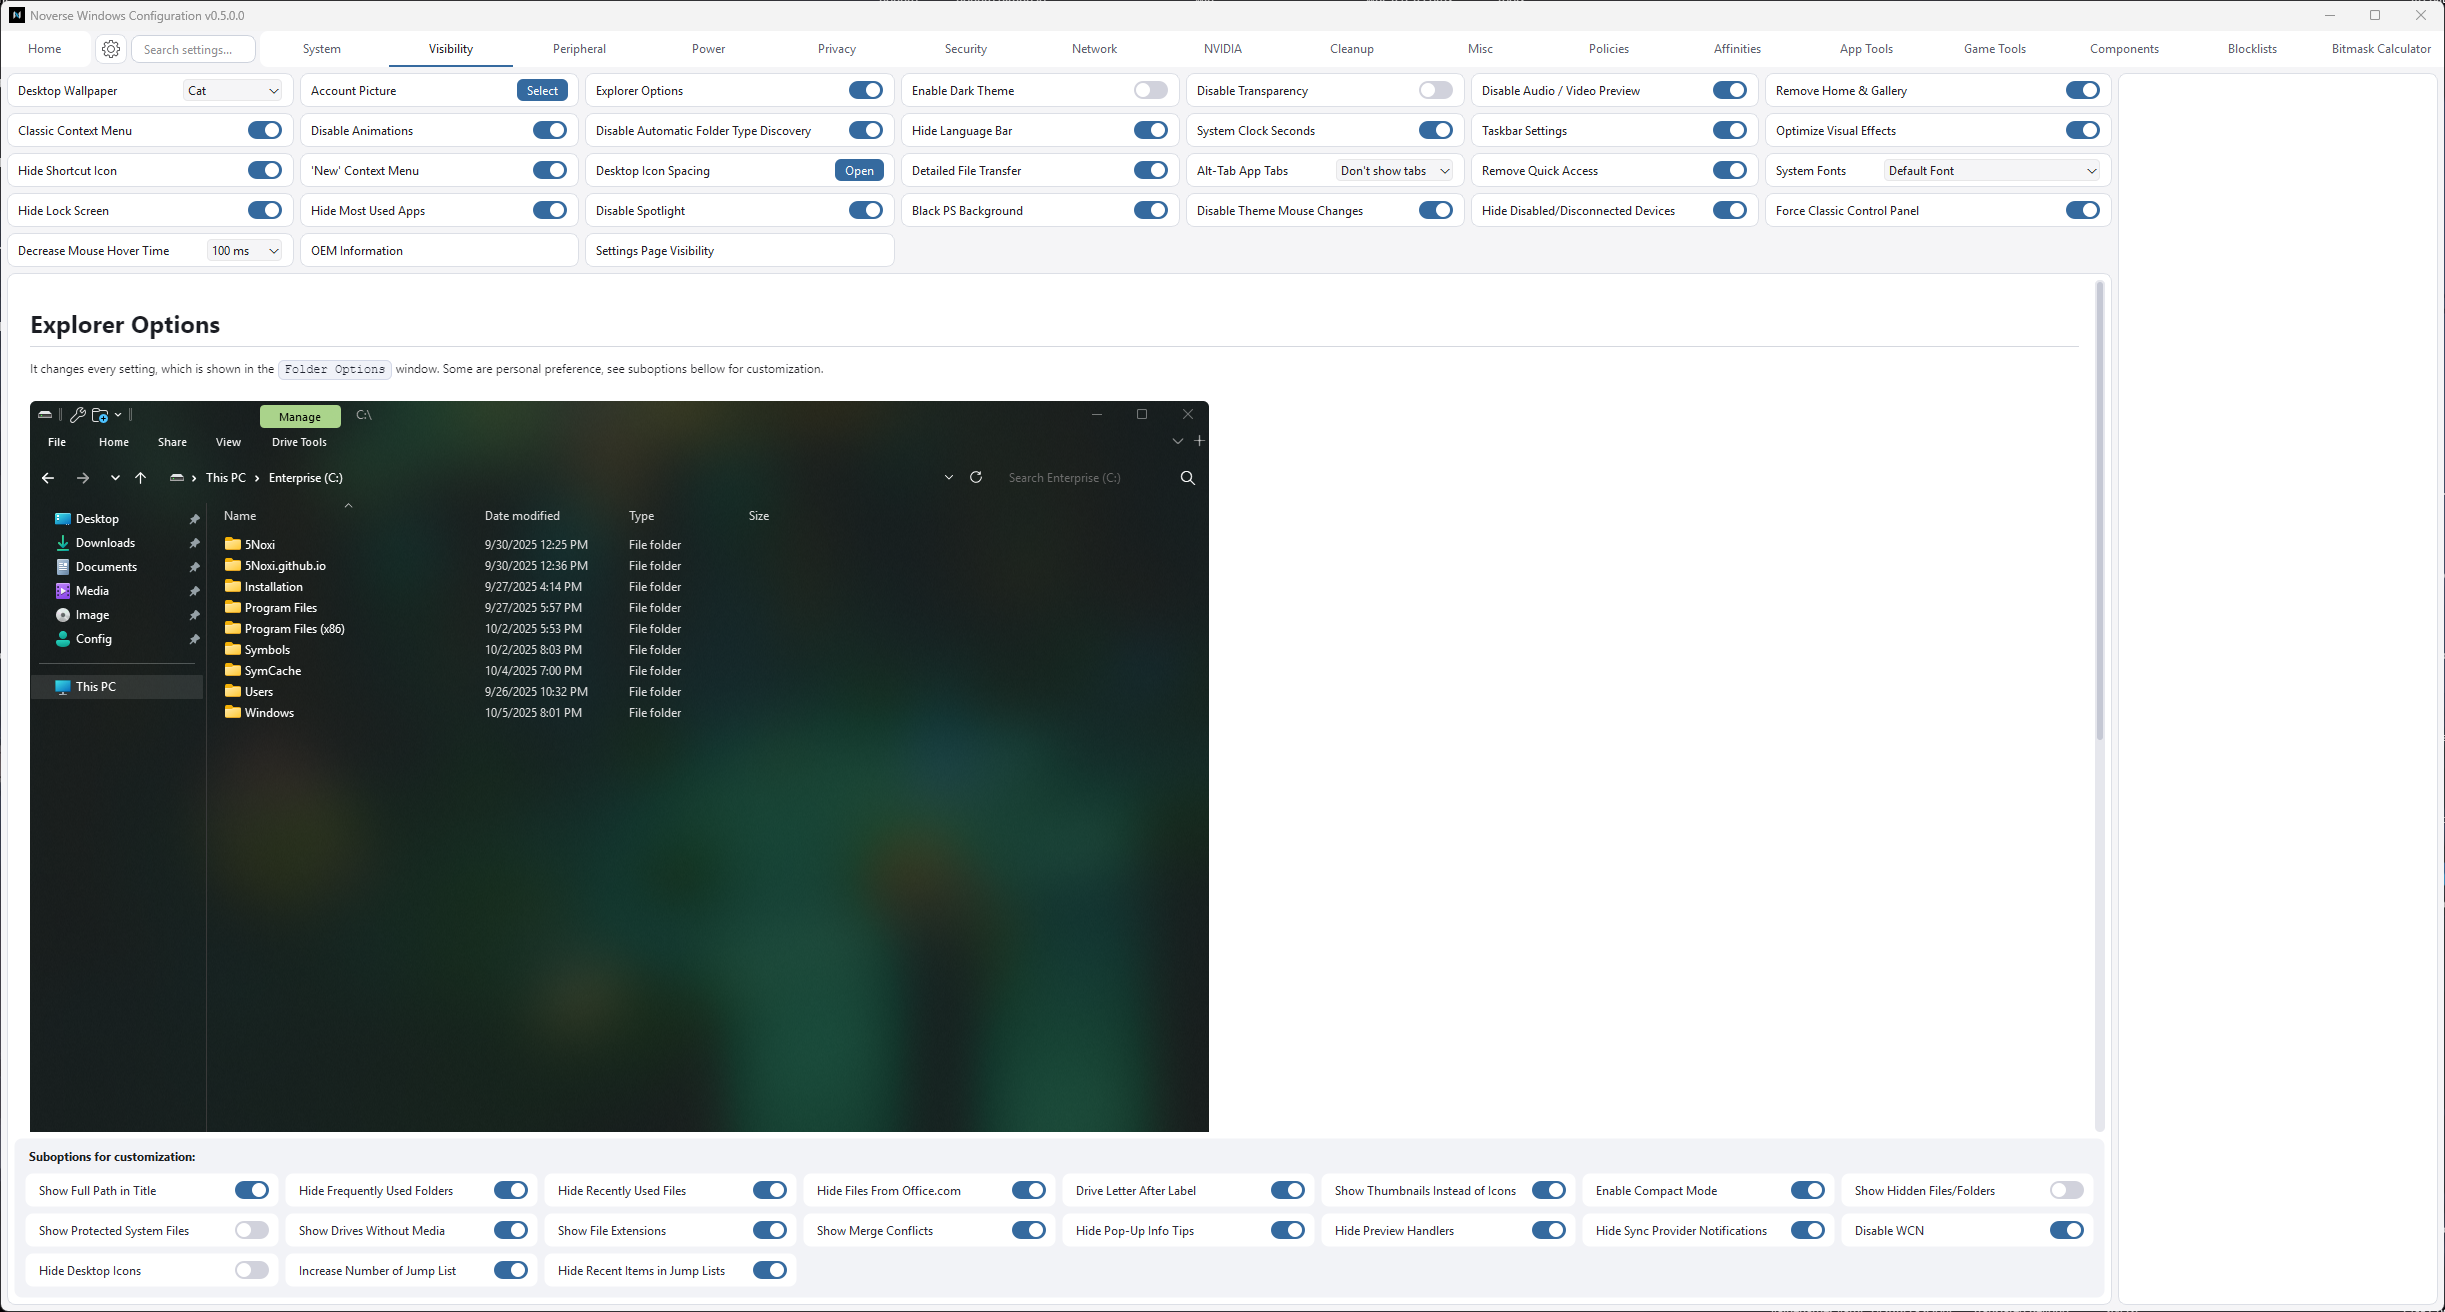Click the This PC monitor icon
Viewport: 2445px width, 1312px height.
(63, 687)
